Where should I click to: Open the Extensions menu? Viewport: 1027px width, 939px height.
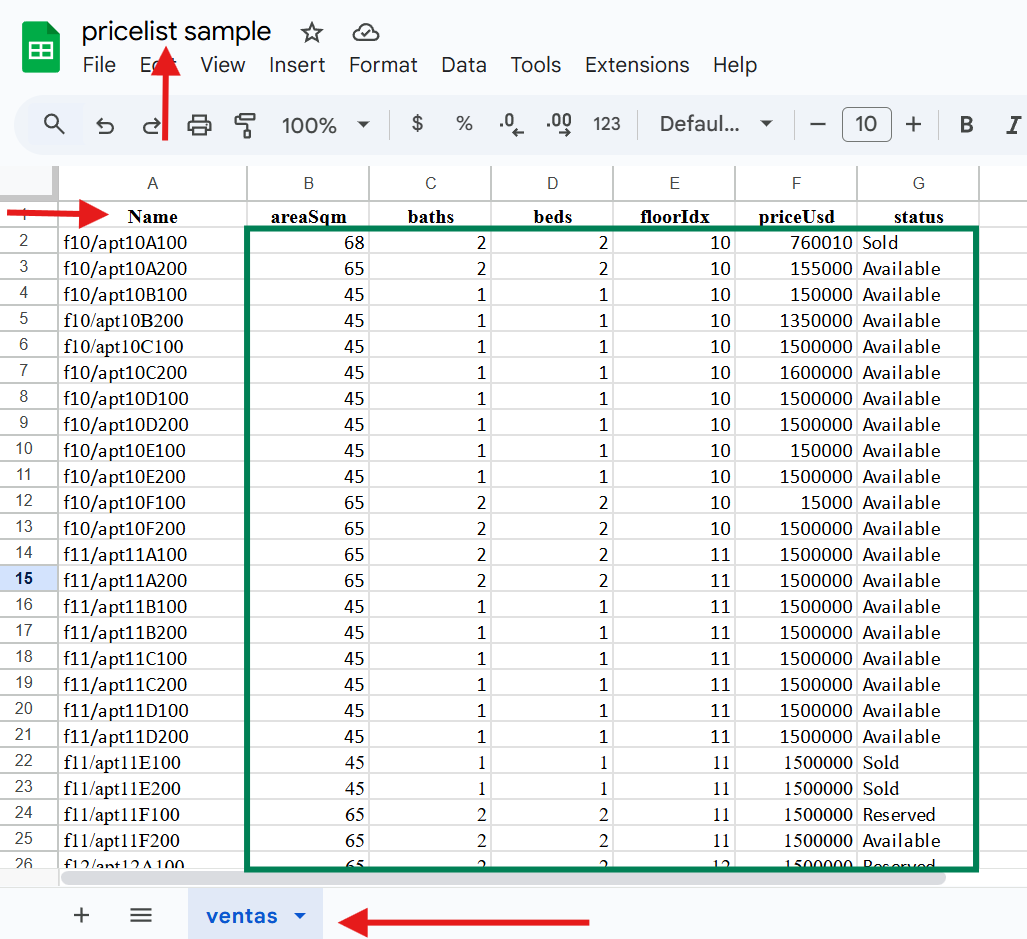[637, 65]
